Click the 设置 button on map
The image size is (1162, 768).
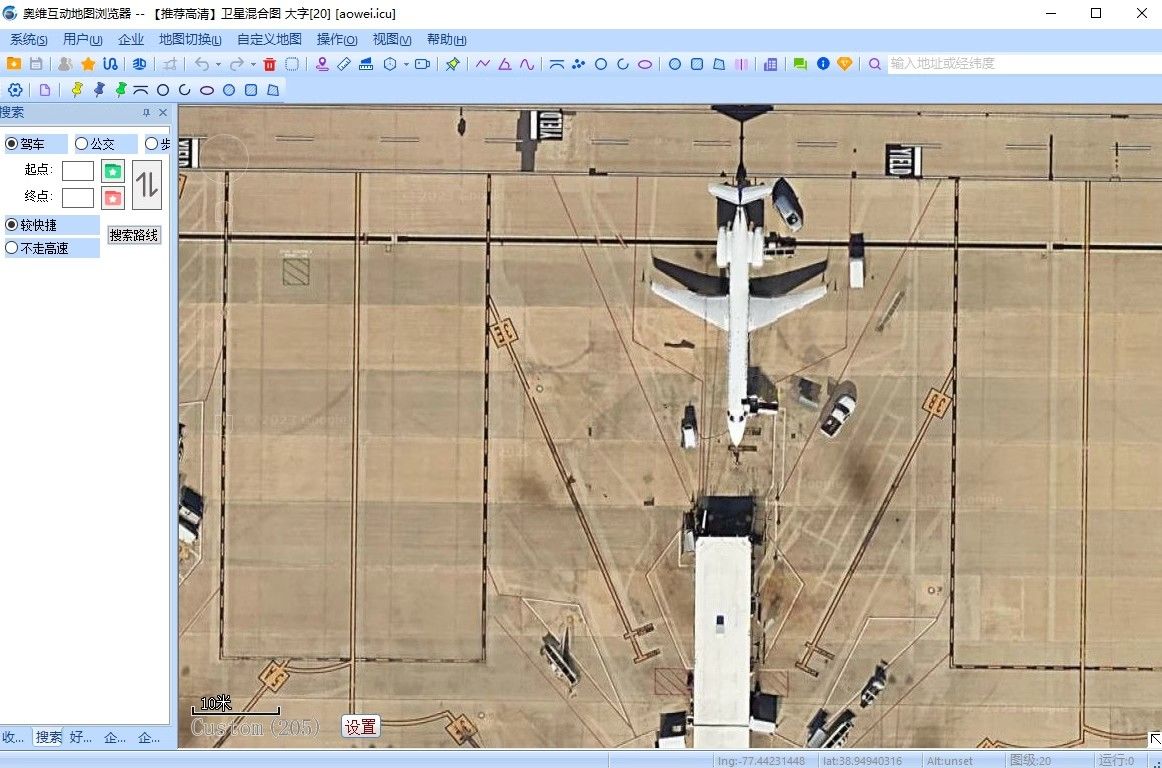point(360,727)
